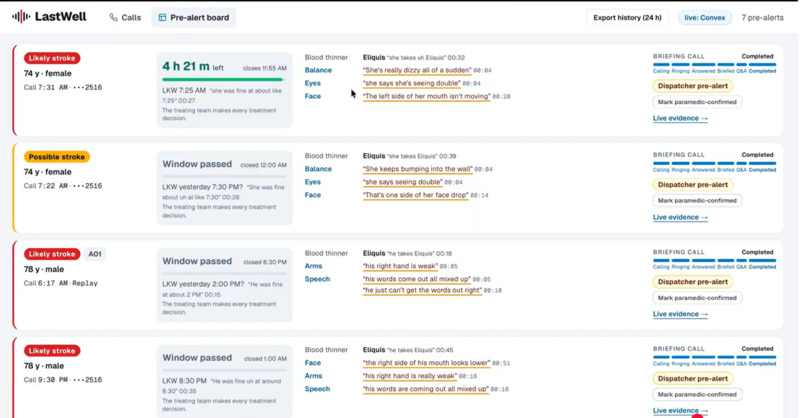The height and width of the screenshot is (418, 806).
Task: Click the "Call 6:17 AM · Replay" line
Action: point(61,283)
